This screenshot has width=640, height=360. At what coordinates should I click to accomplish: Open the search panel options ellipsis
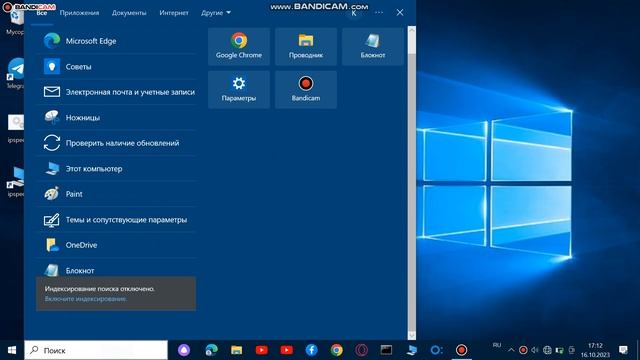pos(379,13)
